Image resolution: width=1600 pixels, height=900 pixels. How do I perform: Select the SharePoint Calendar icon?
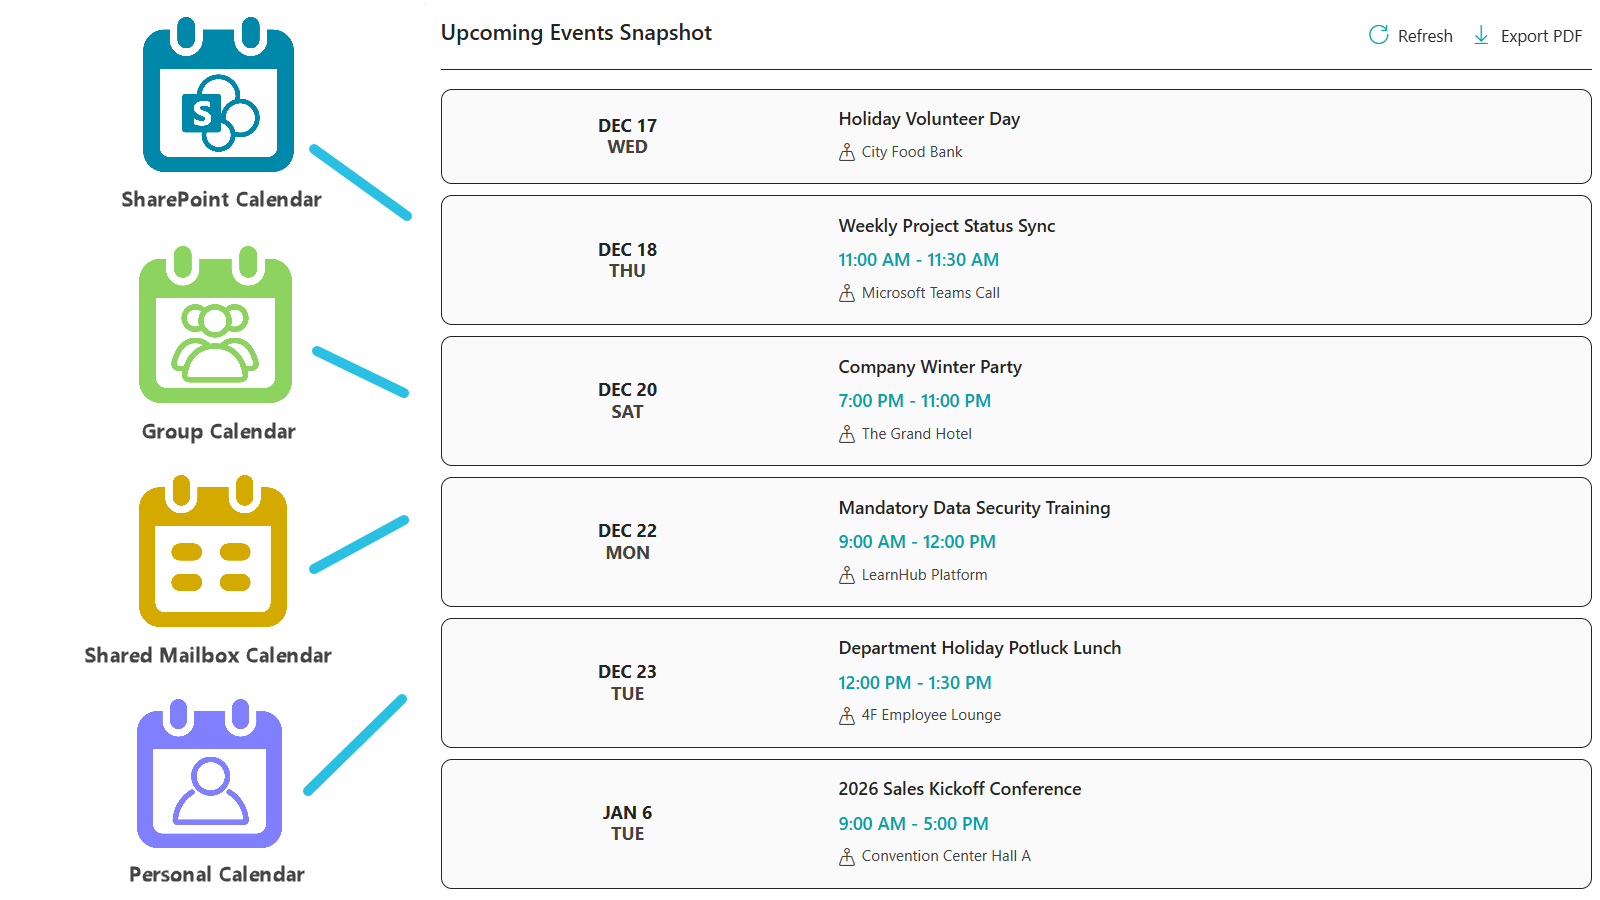click(218, 100)
